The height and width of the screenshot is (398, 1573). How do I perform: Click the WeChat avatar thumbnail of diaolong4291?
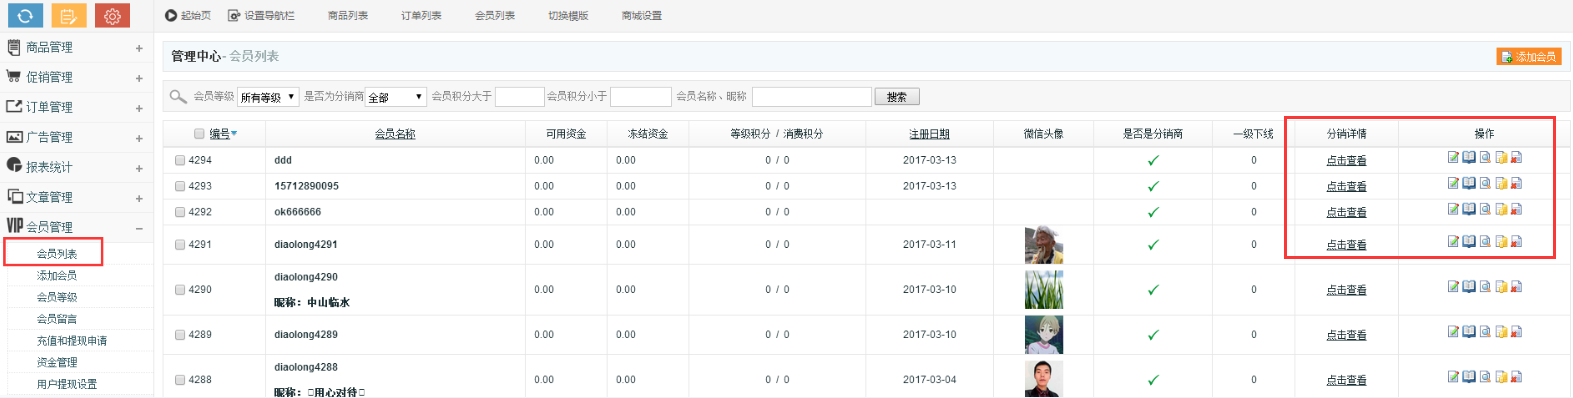tap(1044, 245)
